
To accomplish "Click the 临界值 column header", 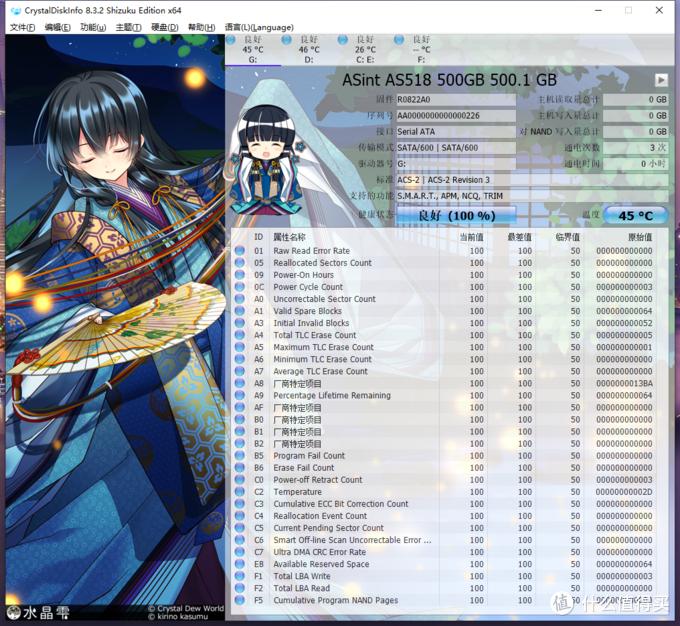I will pos(568,237).
